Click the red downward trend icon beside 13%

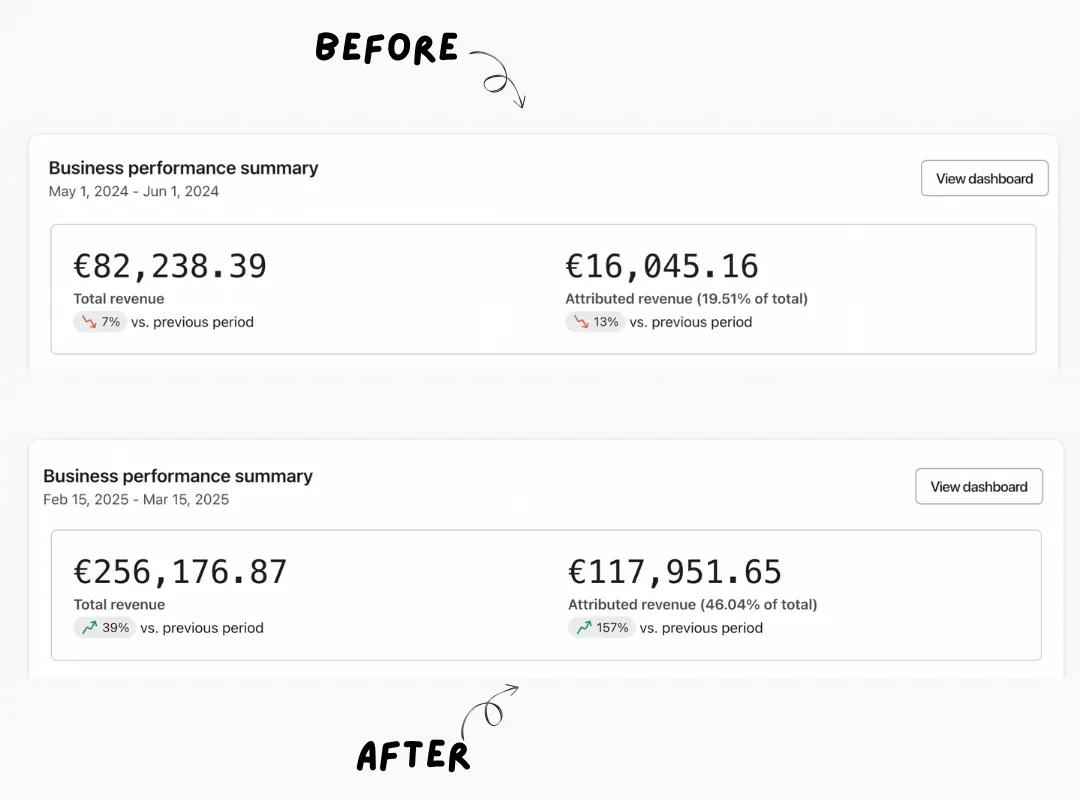pos(581,322)
